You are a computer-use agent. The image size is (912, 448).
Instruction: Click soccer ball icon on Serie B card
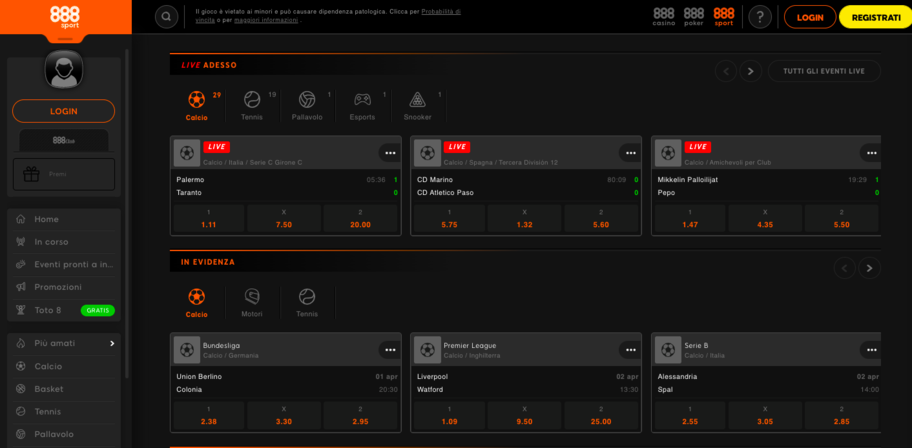[x=668, y=350]
